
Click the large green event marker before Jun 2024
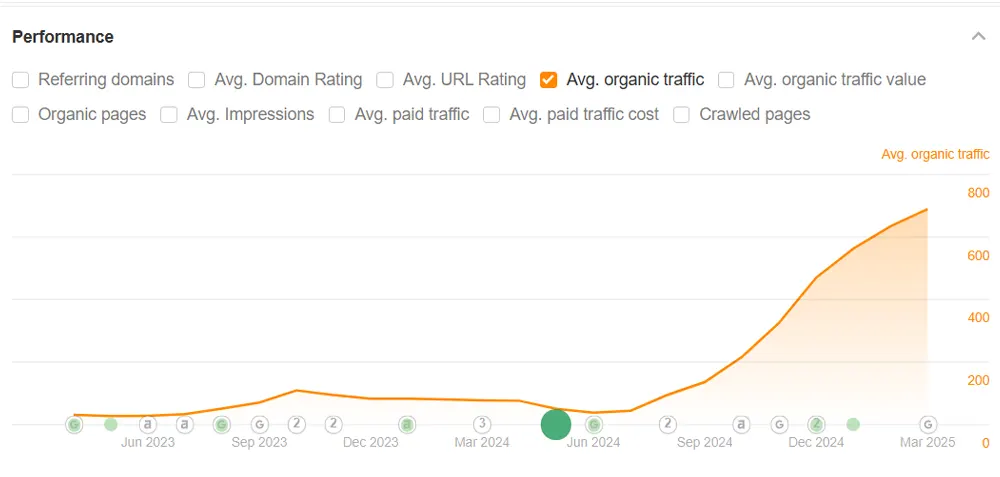pos(555,424)
